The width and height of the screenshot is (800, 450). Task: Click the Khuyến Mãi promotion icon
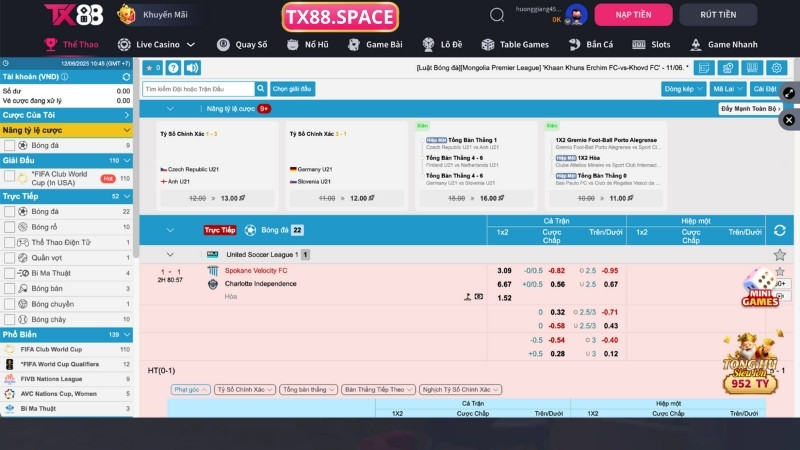[x=126, y=14]
